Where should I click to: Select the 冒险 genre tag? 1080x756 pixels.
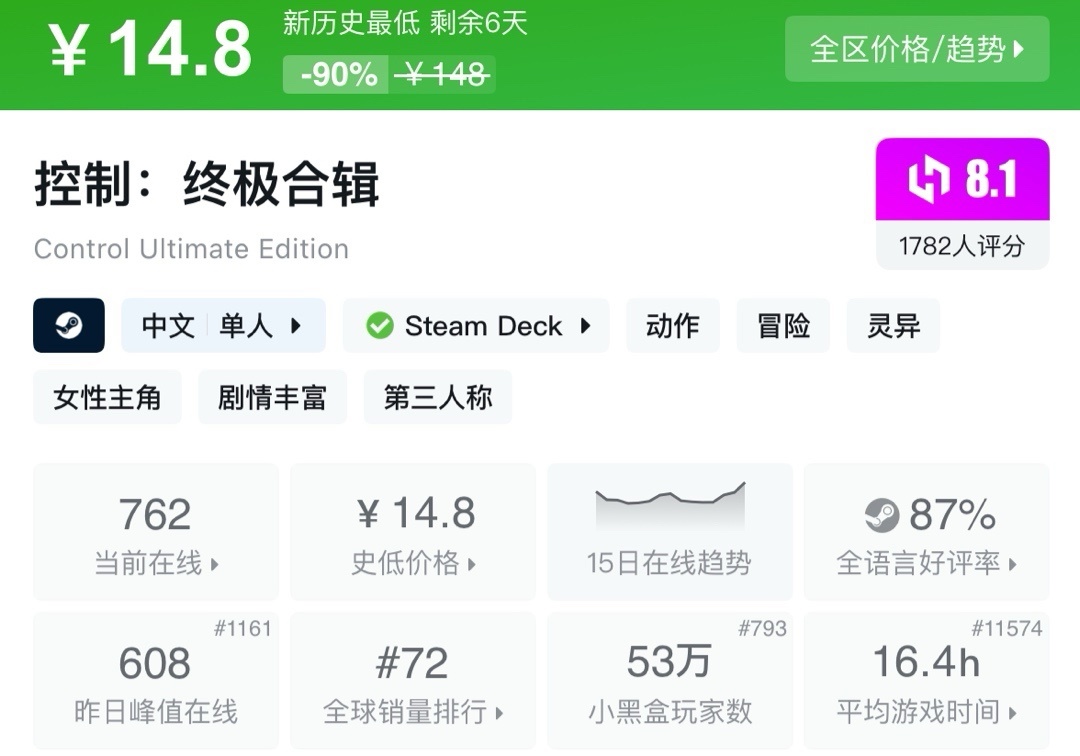[x=783, y=326]
